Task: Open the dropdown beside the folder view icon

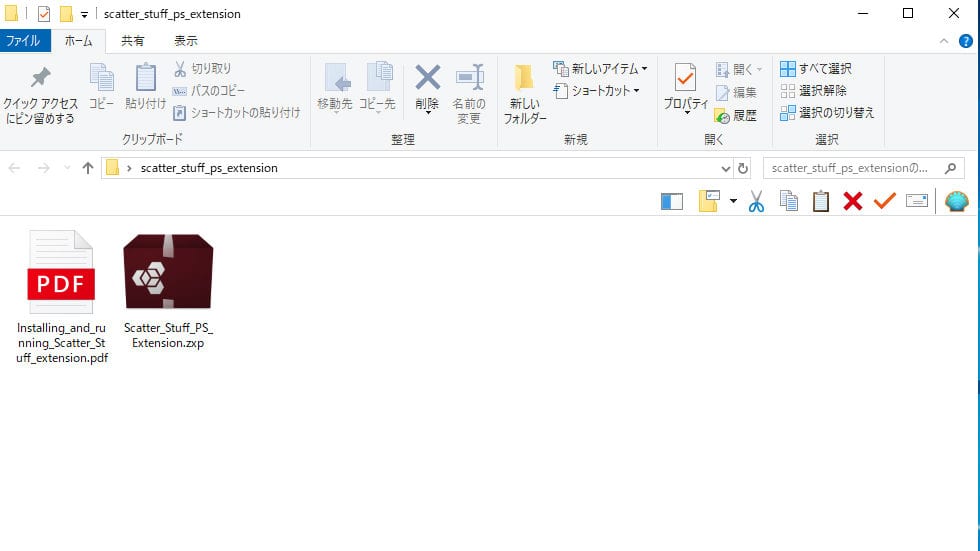Action: pos(733,201)
